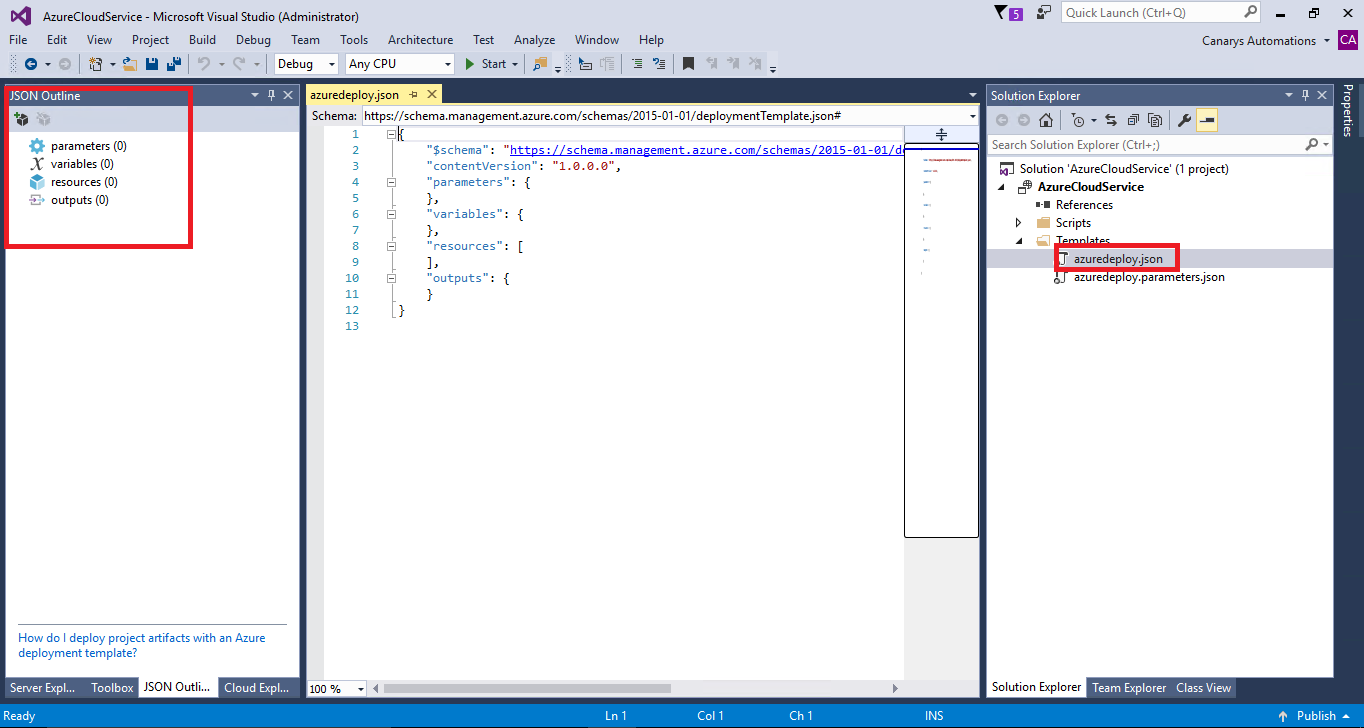
Task: Collapse the AzureCloudService project node
Action: [x=1002, y=187]
